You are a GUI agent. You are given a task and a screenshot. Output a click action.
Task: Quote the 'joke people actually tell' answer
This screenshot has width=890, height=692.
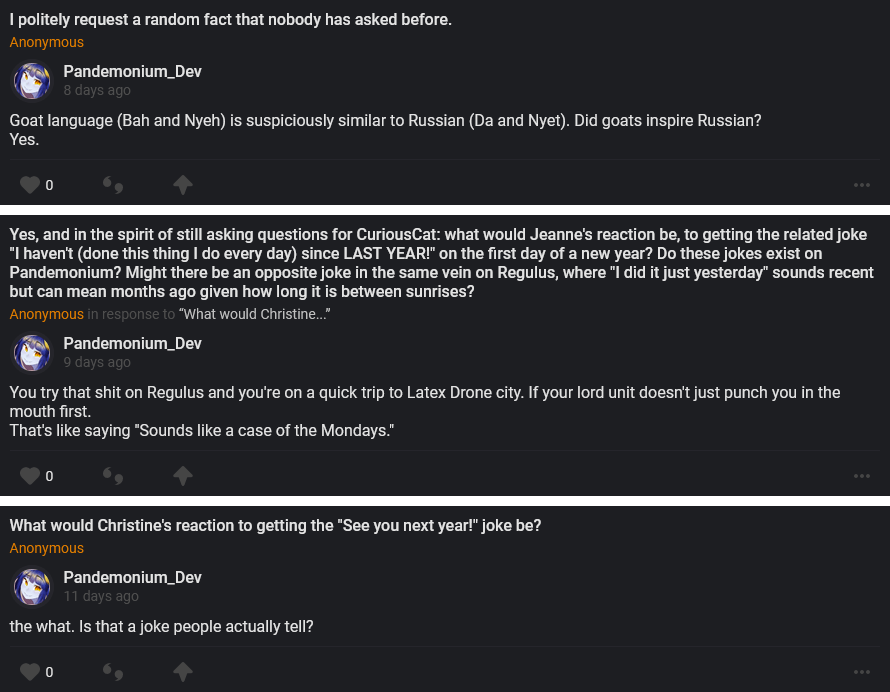[113, 671]
